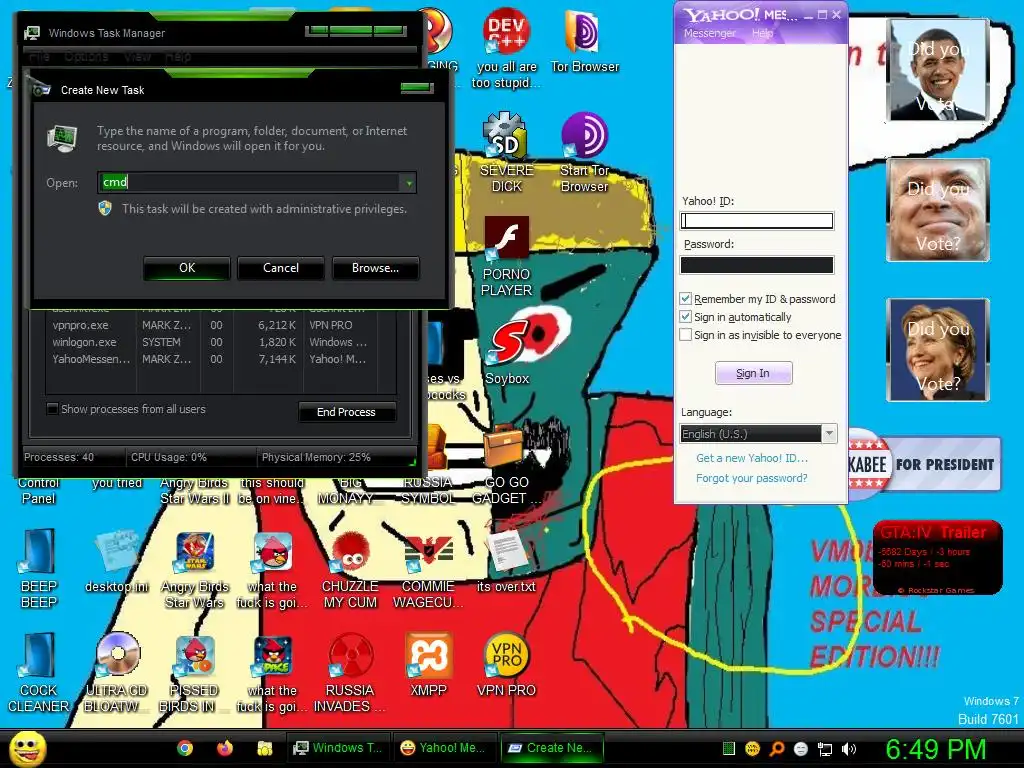
Task: Open the its over.txt file
Action: tap(506, 562)
